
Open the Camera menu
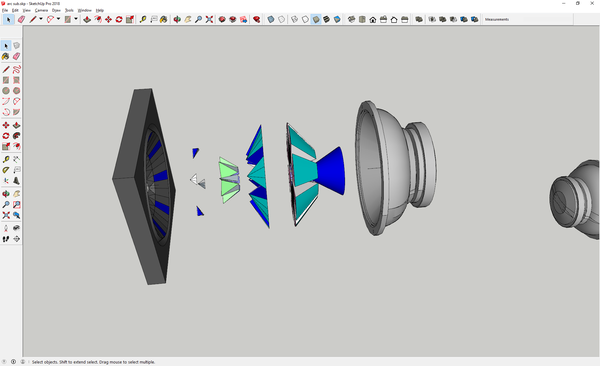[41, 10]
